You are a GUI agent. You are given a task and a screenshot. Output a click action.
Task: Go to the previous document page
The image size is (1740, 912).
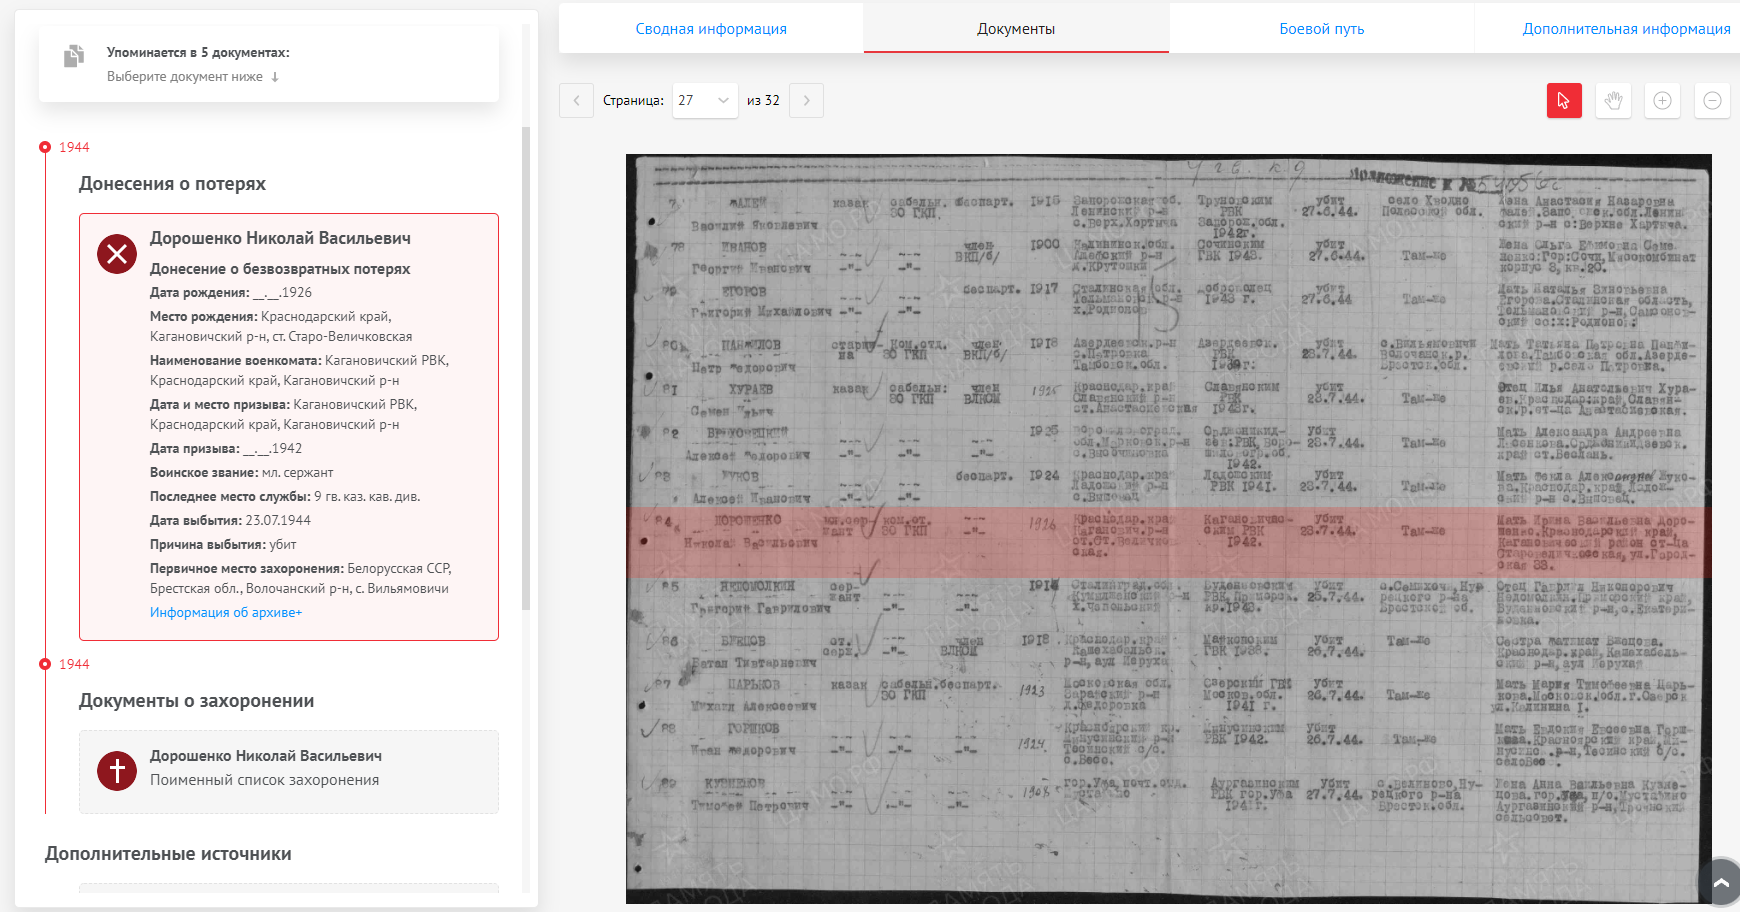[576, 100]
